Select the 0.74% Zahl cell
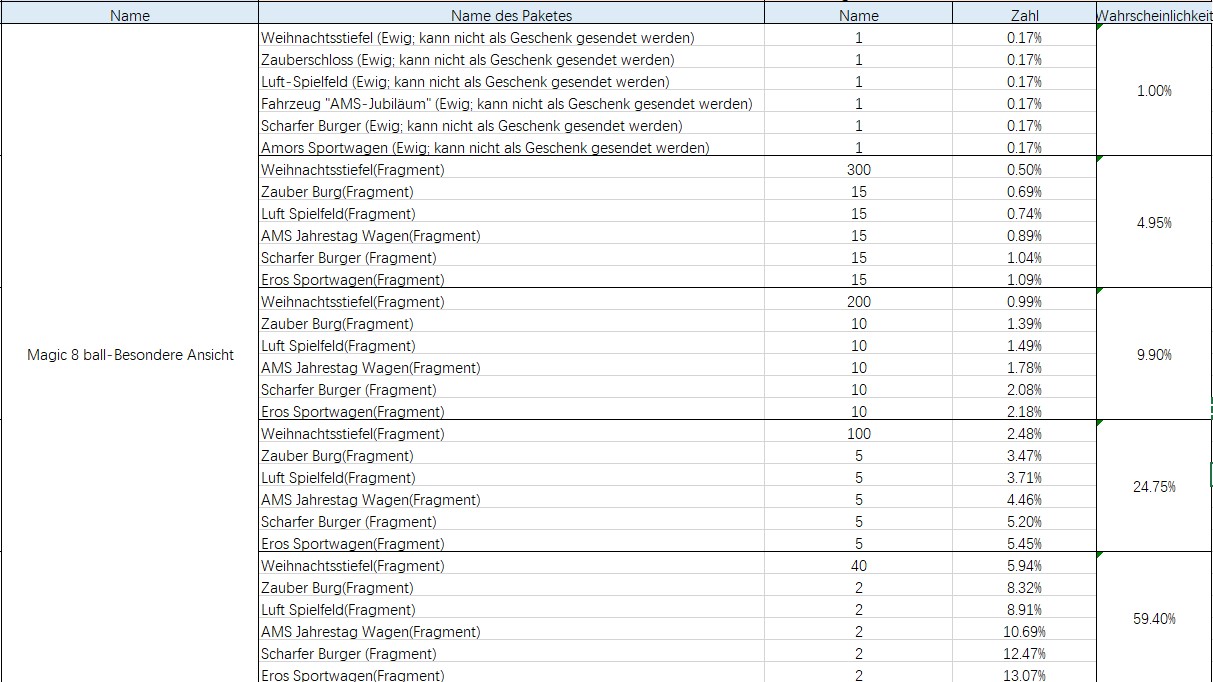The height and width of the screenshot is (682, 1213). [1025, 213]
